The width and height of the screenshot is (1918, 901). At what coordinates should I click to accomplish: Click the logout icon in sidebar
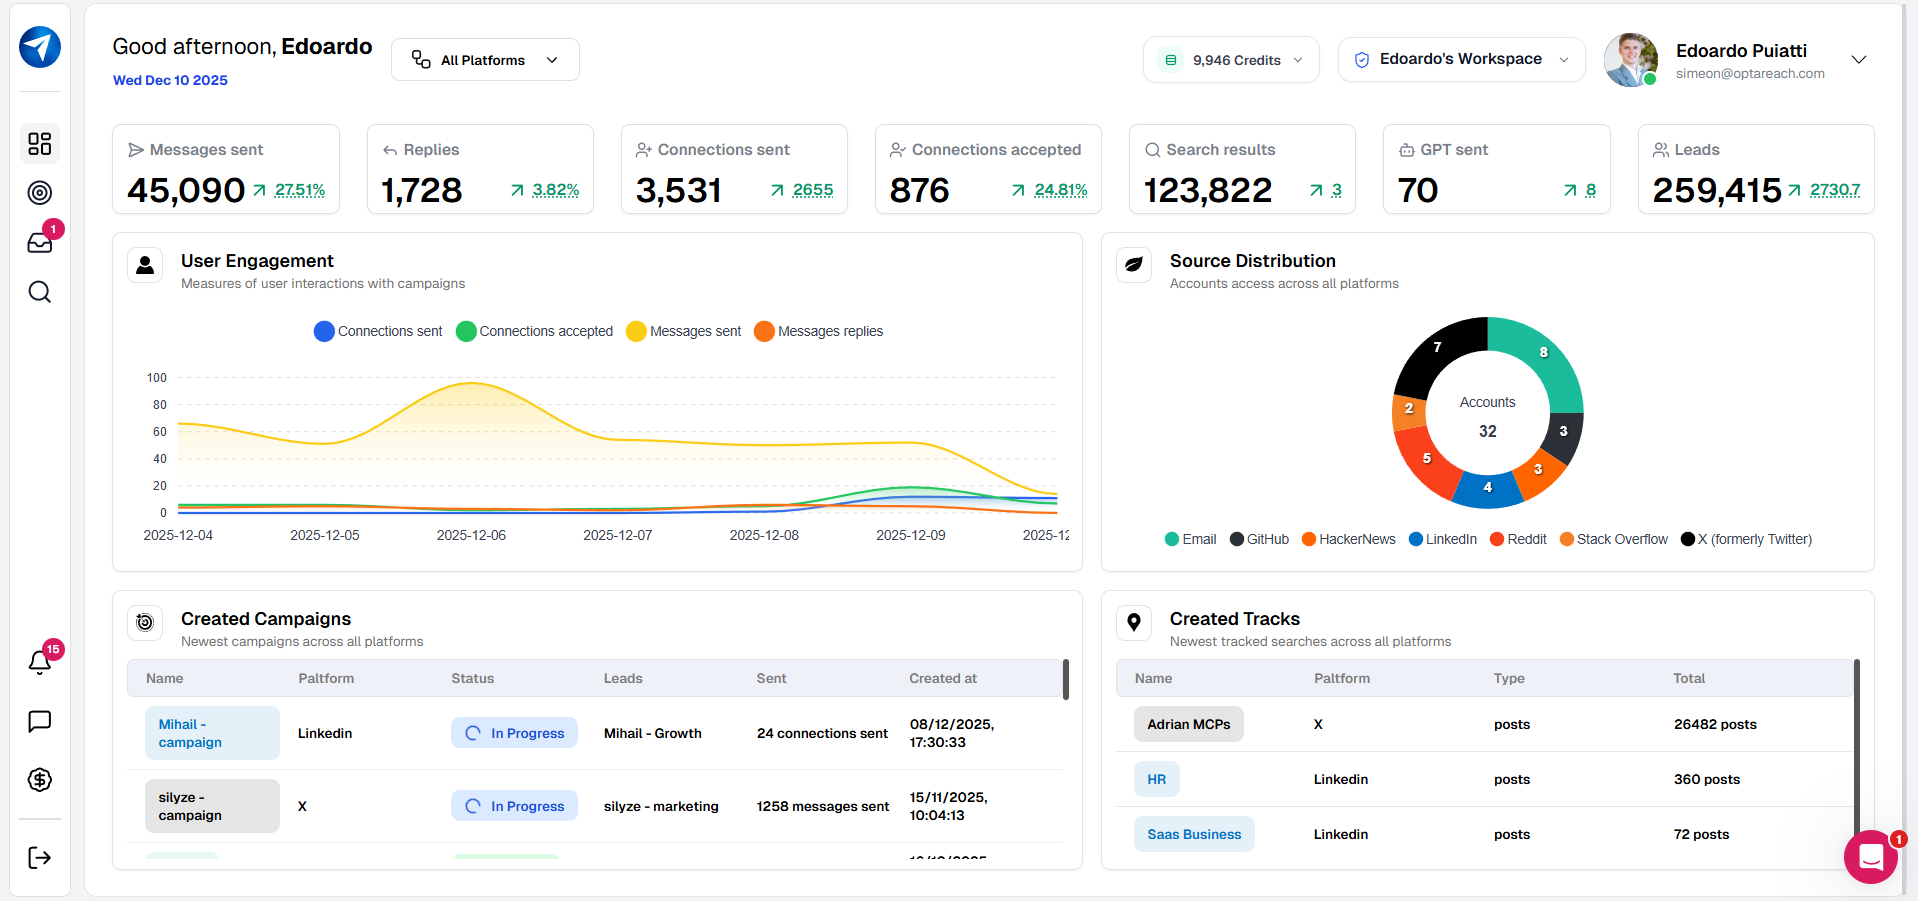[40, 857]
